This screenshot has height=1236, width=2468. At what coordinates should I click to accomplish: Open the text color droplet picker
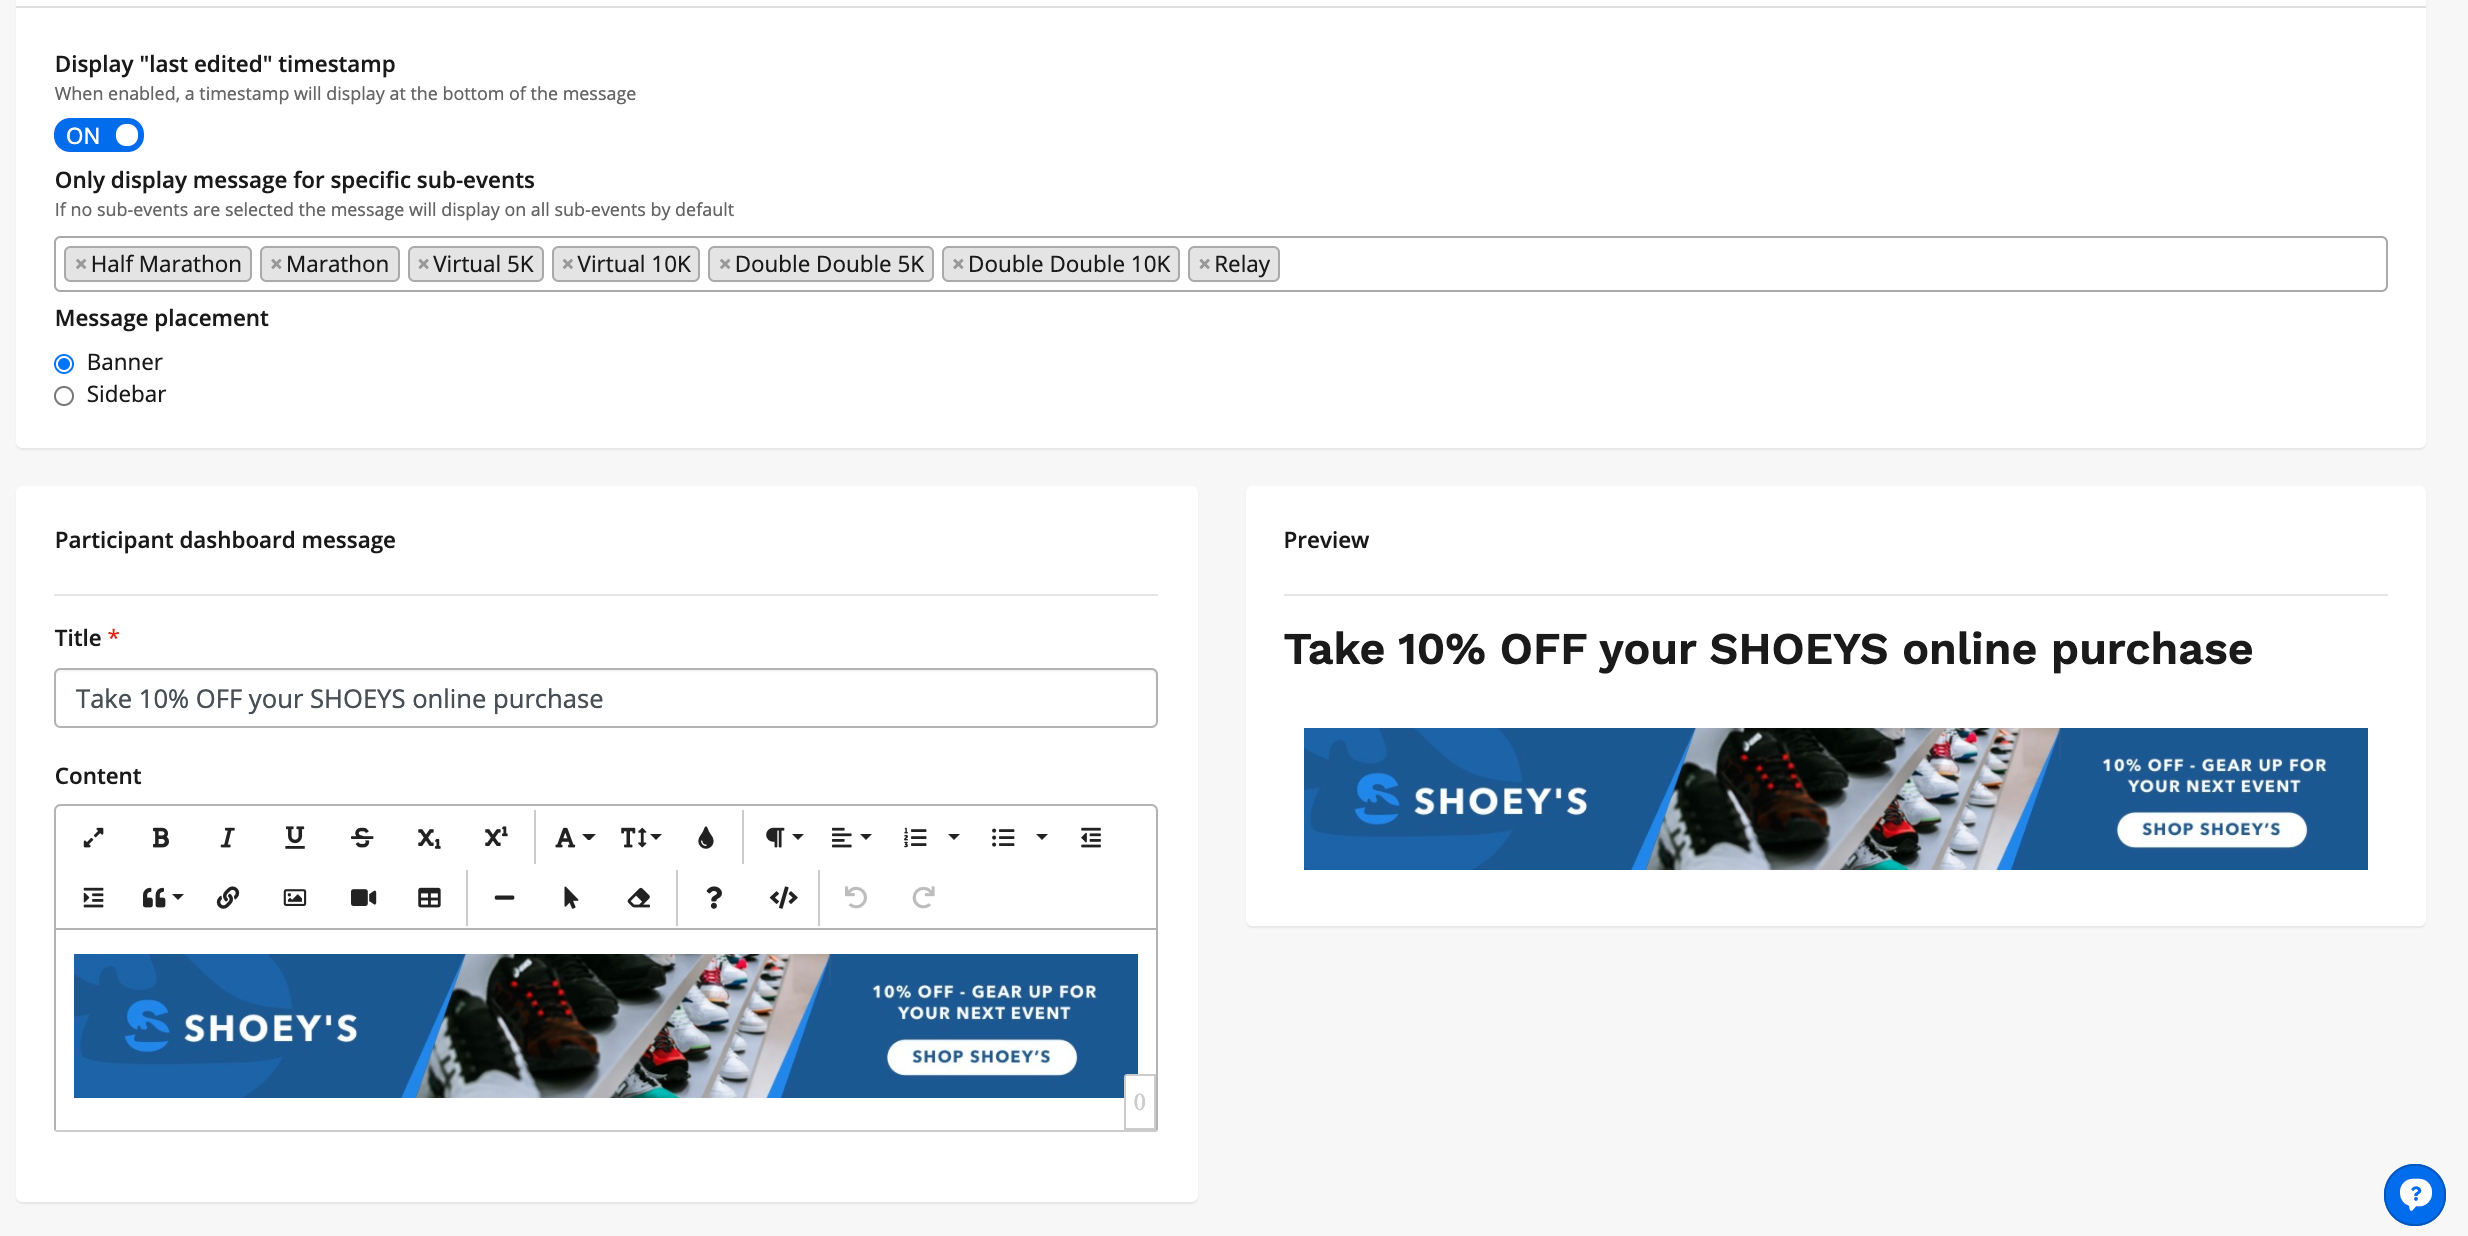tap(706, 838)
